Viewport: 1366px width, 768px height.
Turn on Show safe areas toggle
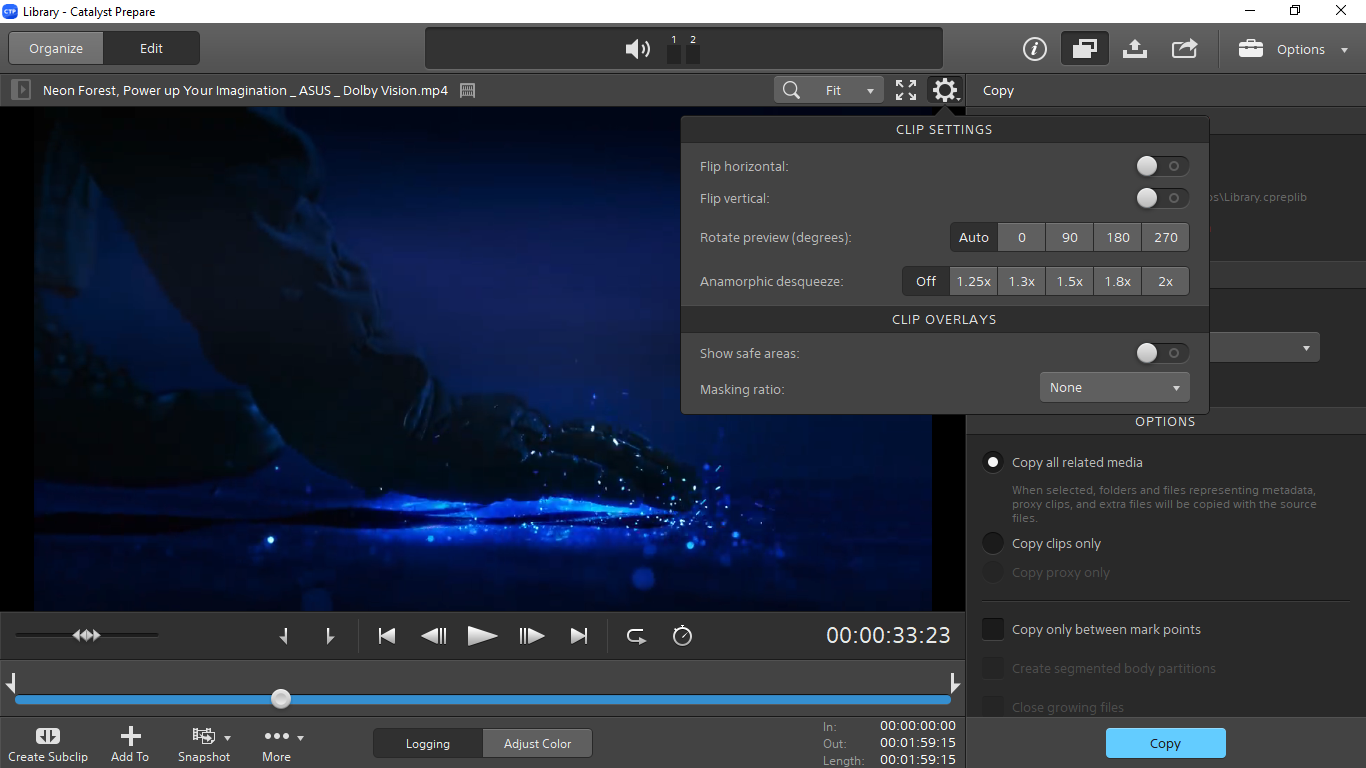(x=1162, y=353)
